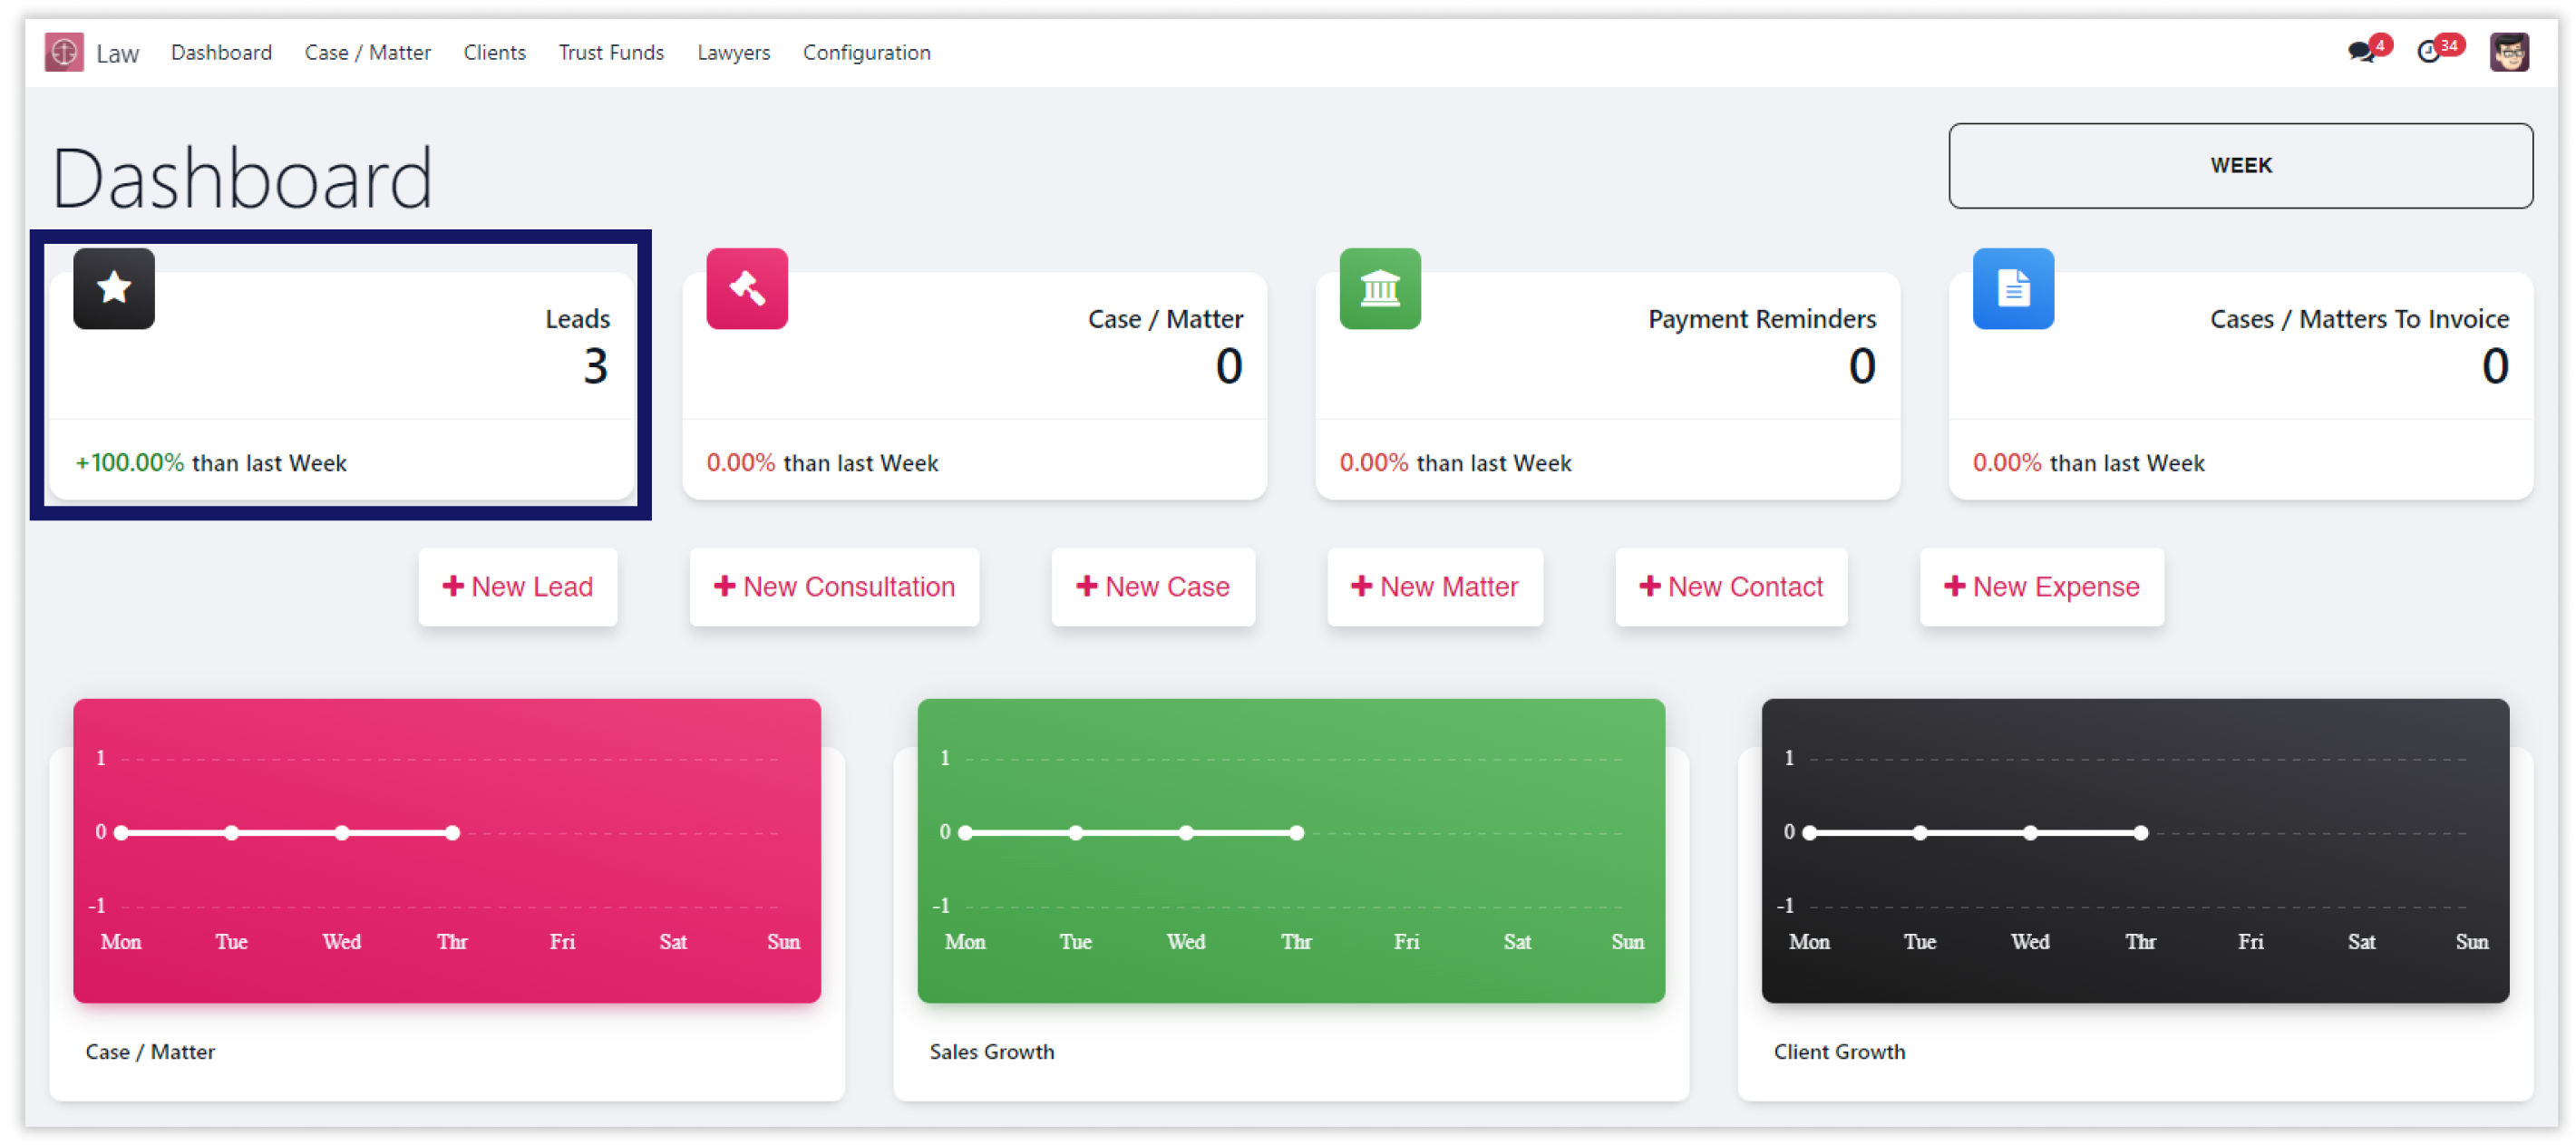Click the dark Client Growth chart
Image resolution: width=2576 pixels, height=1145 pixels.
2135,851
